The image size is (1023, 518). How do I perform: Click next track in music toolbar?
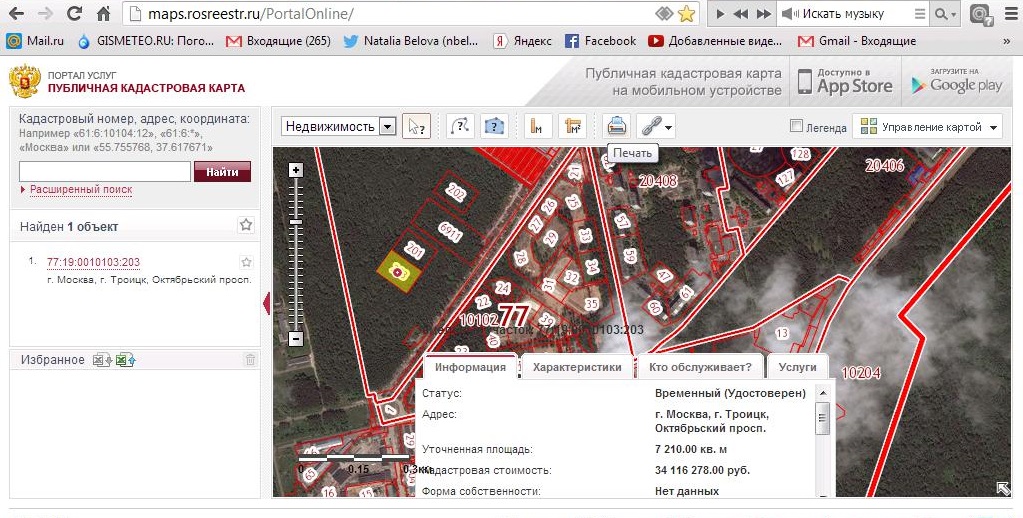point(763,14)
